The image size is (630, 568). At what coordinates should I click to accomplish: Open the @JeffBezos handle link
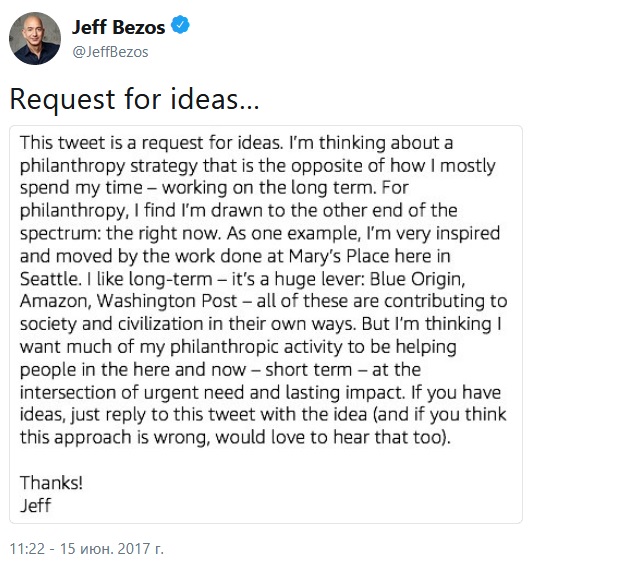[x=110, y=51]
